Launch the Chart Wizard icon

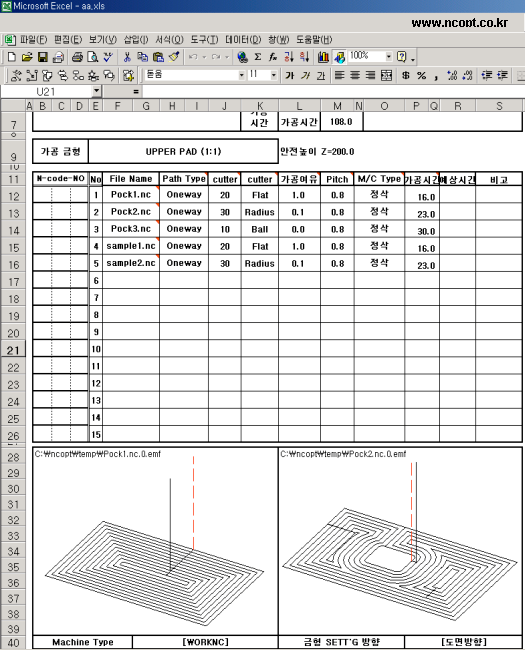323,57
